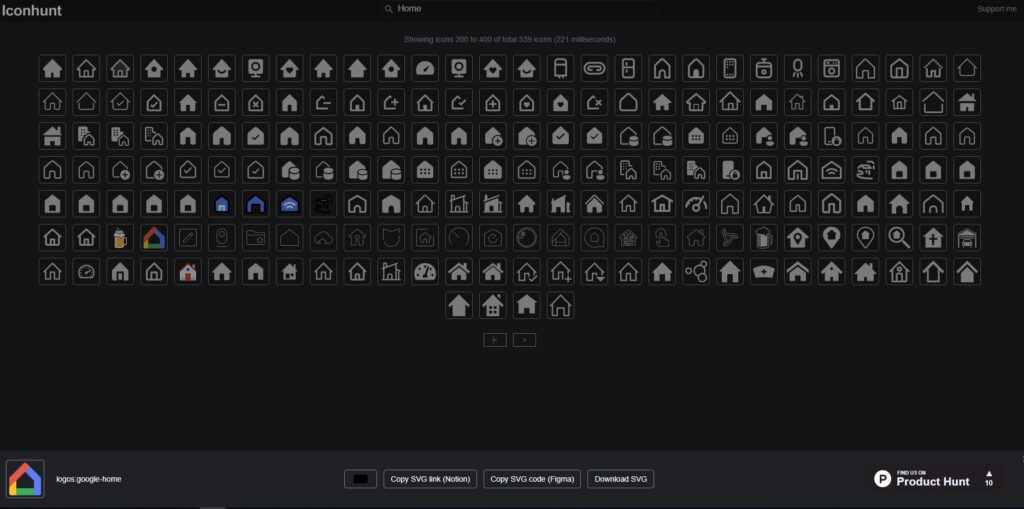Select the garage with car icon
Screen dimensions: 1024x509
(x=967, y=237)
